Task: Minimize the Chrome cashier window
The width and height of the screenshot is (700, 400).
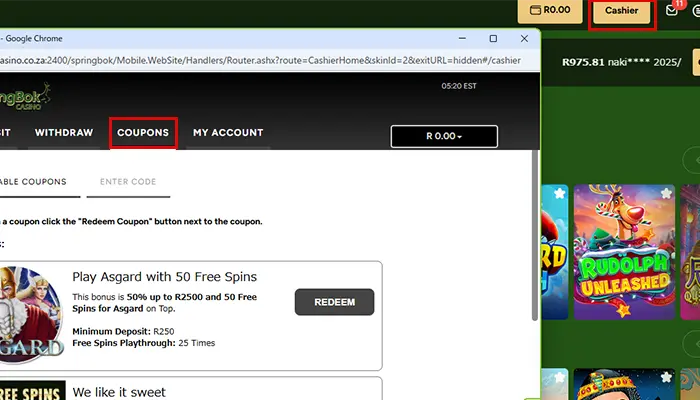Action: coord(460,39)
